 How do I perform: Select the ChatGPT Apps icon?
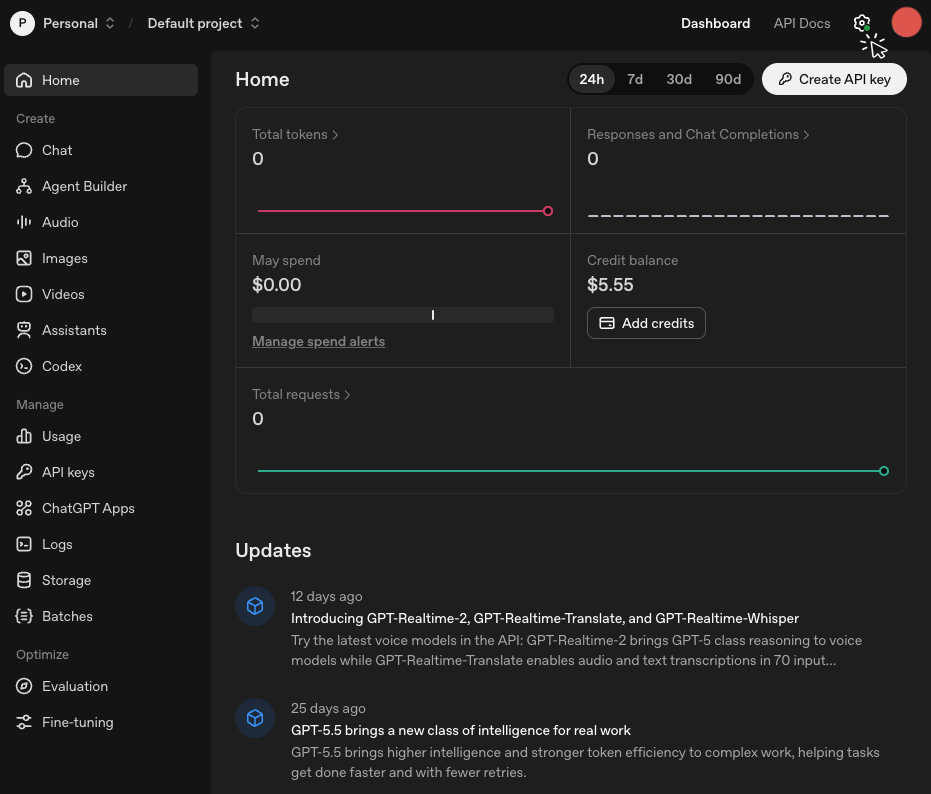click(x=24, y=508)
